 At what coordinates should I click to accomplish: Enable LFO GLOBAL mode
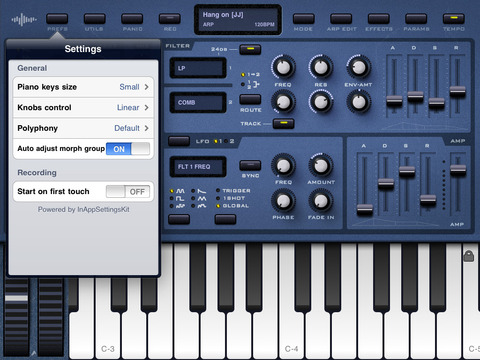tap(233, 206)
